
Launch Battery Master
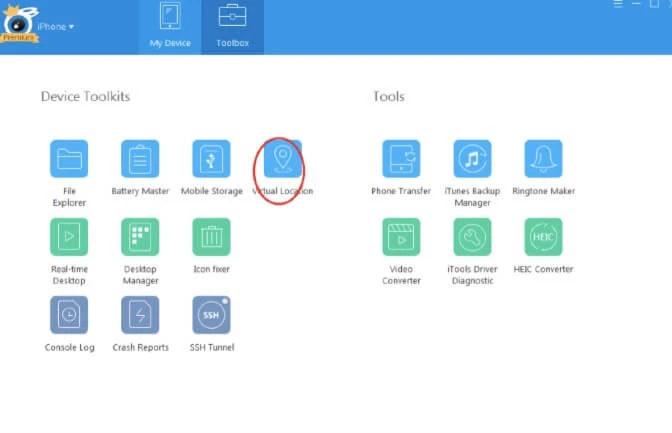coord(140,159)
